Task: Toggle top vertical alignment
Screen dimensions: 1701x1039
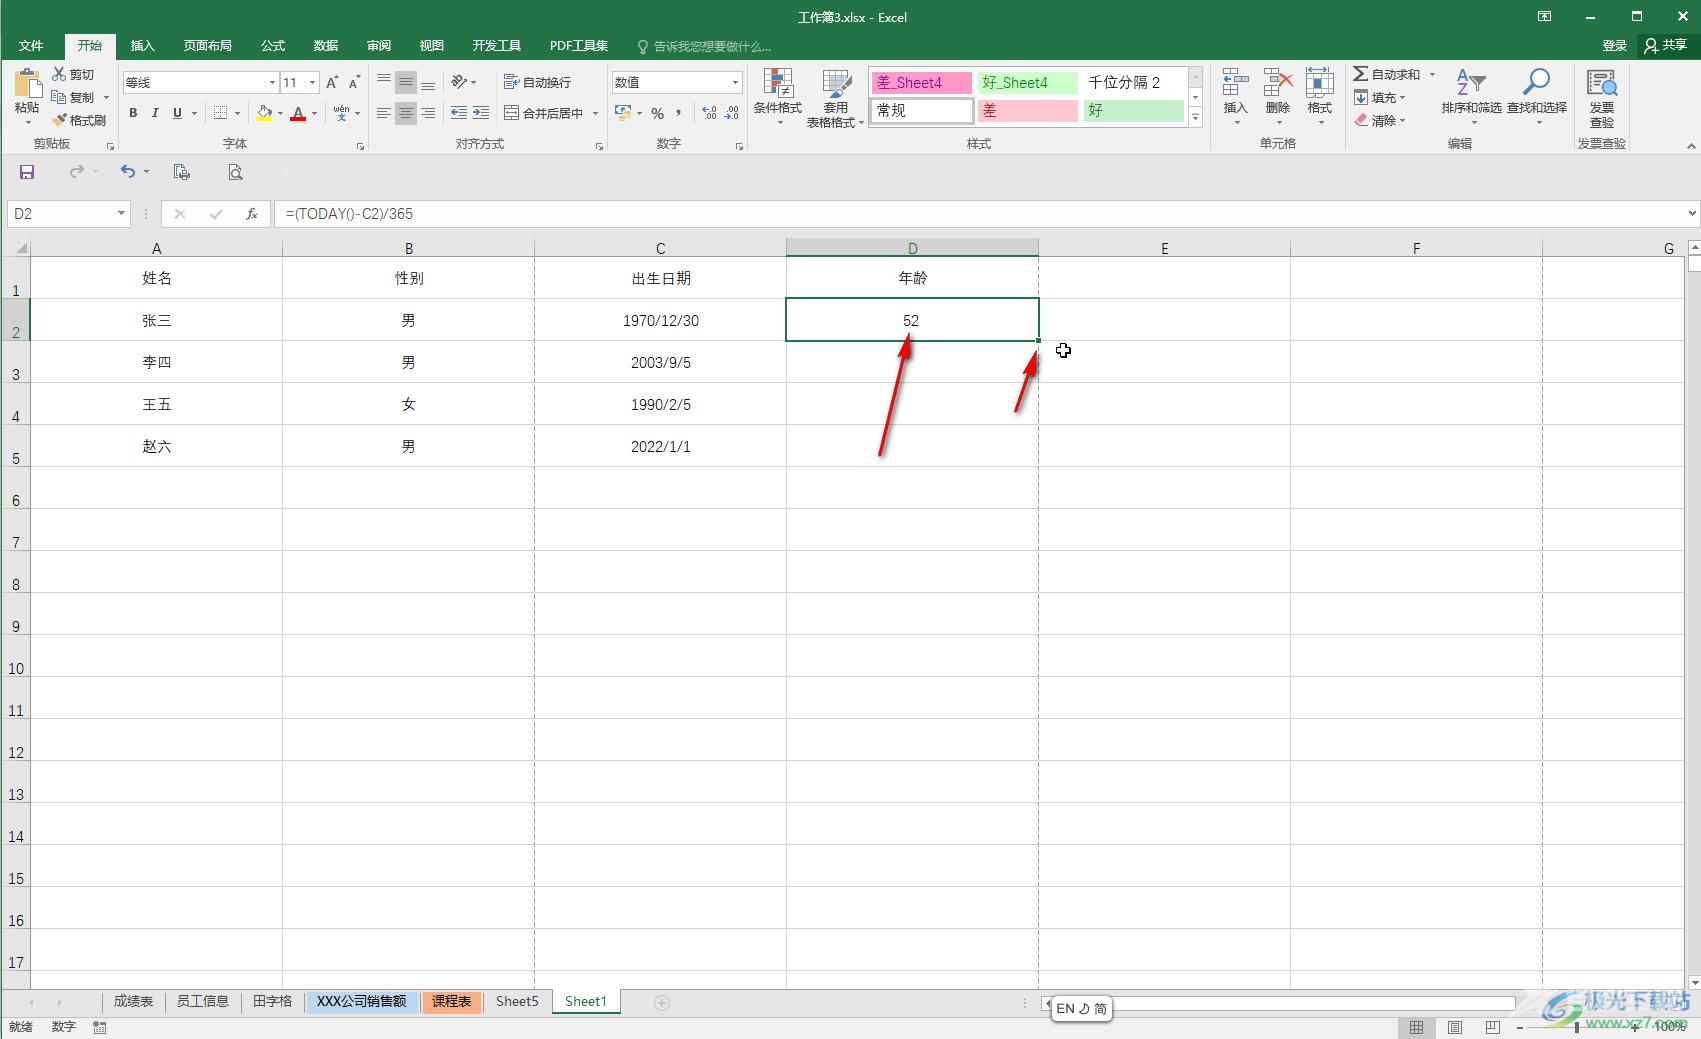Action: coord(384,82)
